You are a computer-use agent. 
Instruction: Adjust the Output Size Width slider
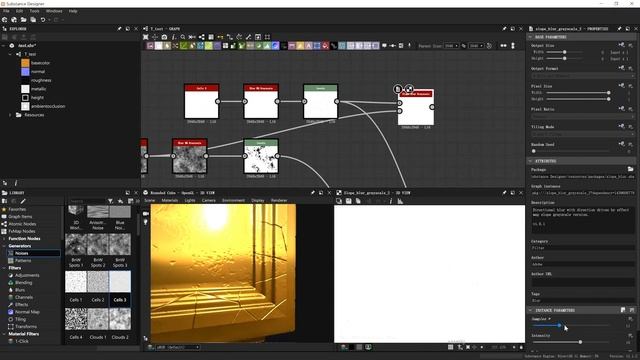click(x=564, y=52)
